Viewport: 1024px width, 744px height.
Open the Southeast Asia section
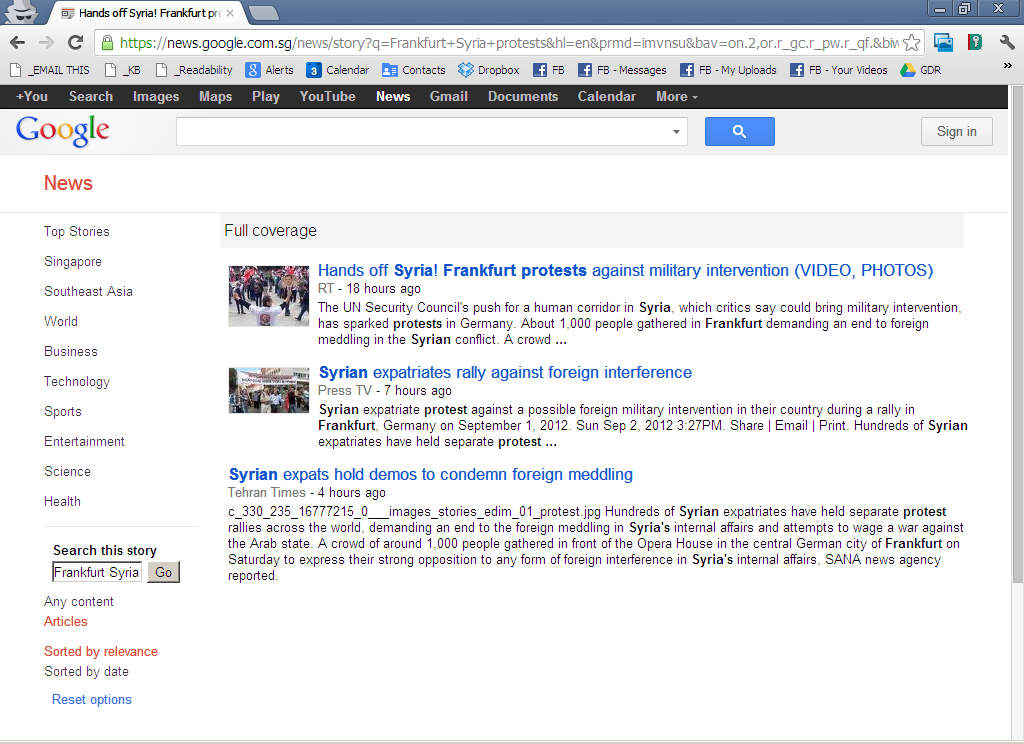pyautogui.click(x=88, y=291)
